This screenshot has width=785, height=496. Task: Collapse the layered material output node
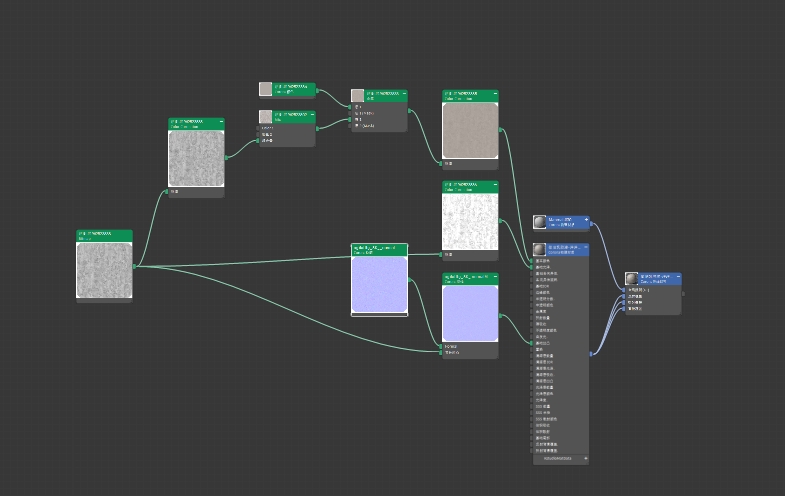(x=678, y=277)
